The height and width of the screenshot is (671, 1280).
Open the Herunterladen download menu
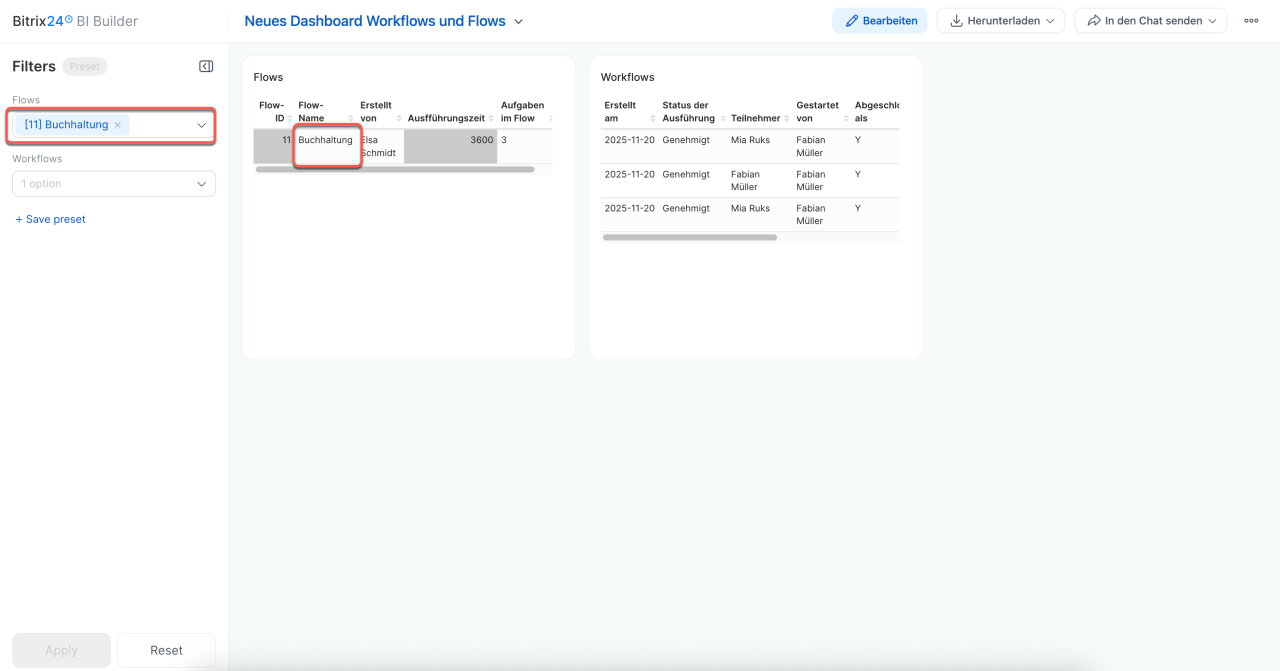pos(1000,21)
